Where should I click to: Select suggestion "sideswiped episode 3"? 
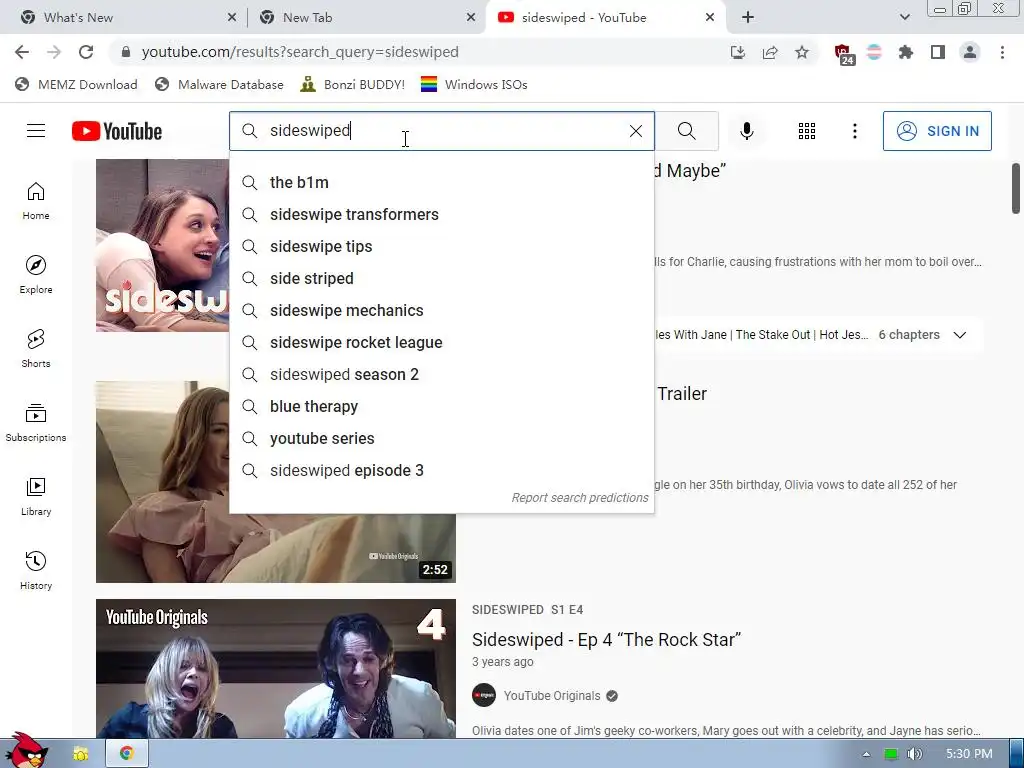point(441,470)
